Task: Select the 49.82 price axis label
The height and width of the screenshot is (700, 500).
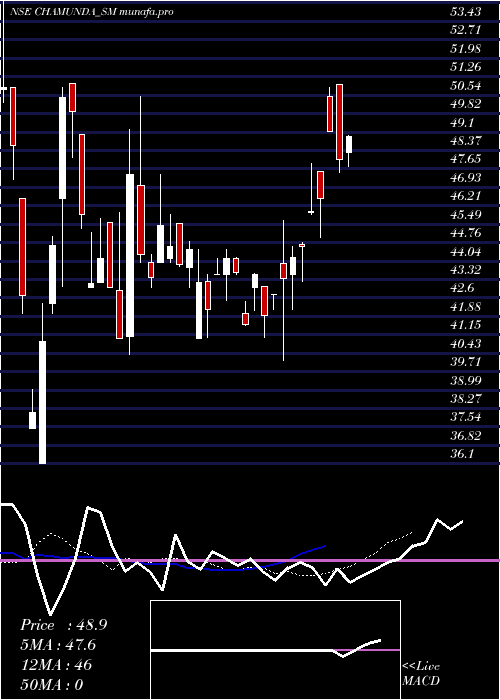Action: [465, 104]
